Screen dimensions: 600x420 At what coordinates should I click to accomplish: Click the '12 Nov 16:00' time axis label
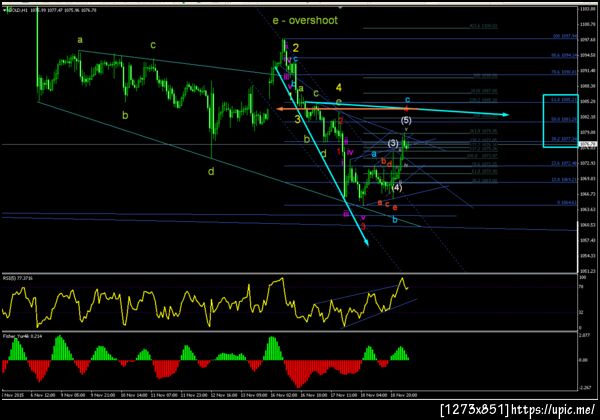pos(224,395)
